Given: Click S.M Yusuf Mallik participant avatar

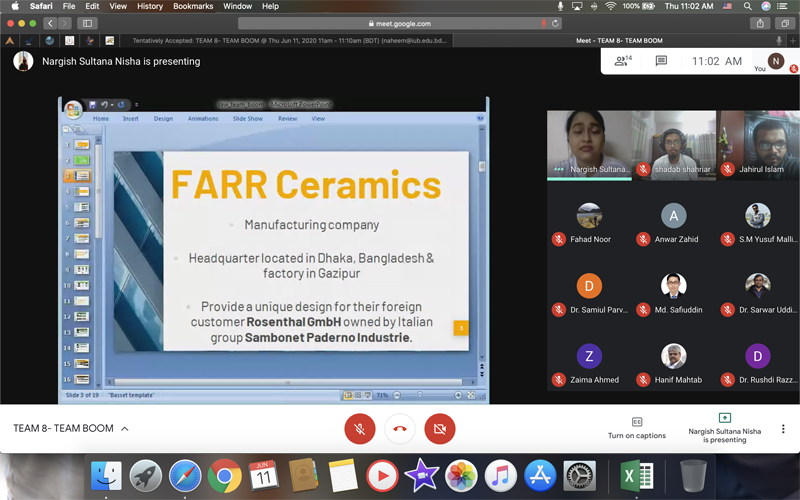Looking at the screenshot, I should [758, 215].
